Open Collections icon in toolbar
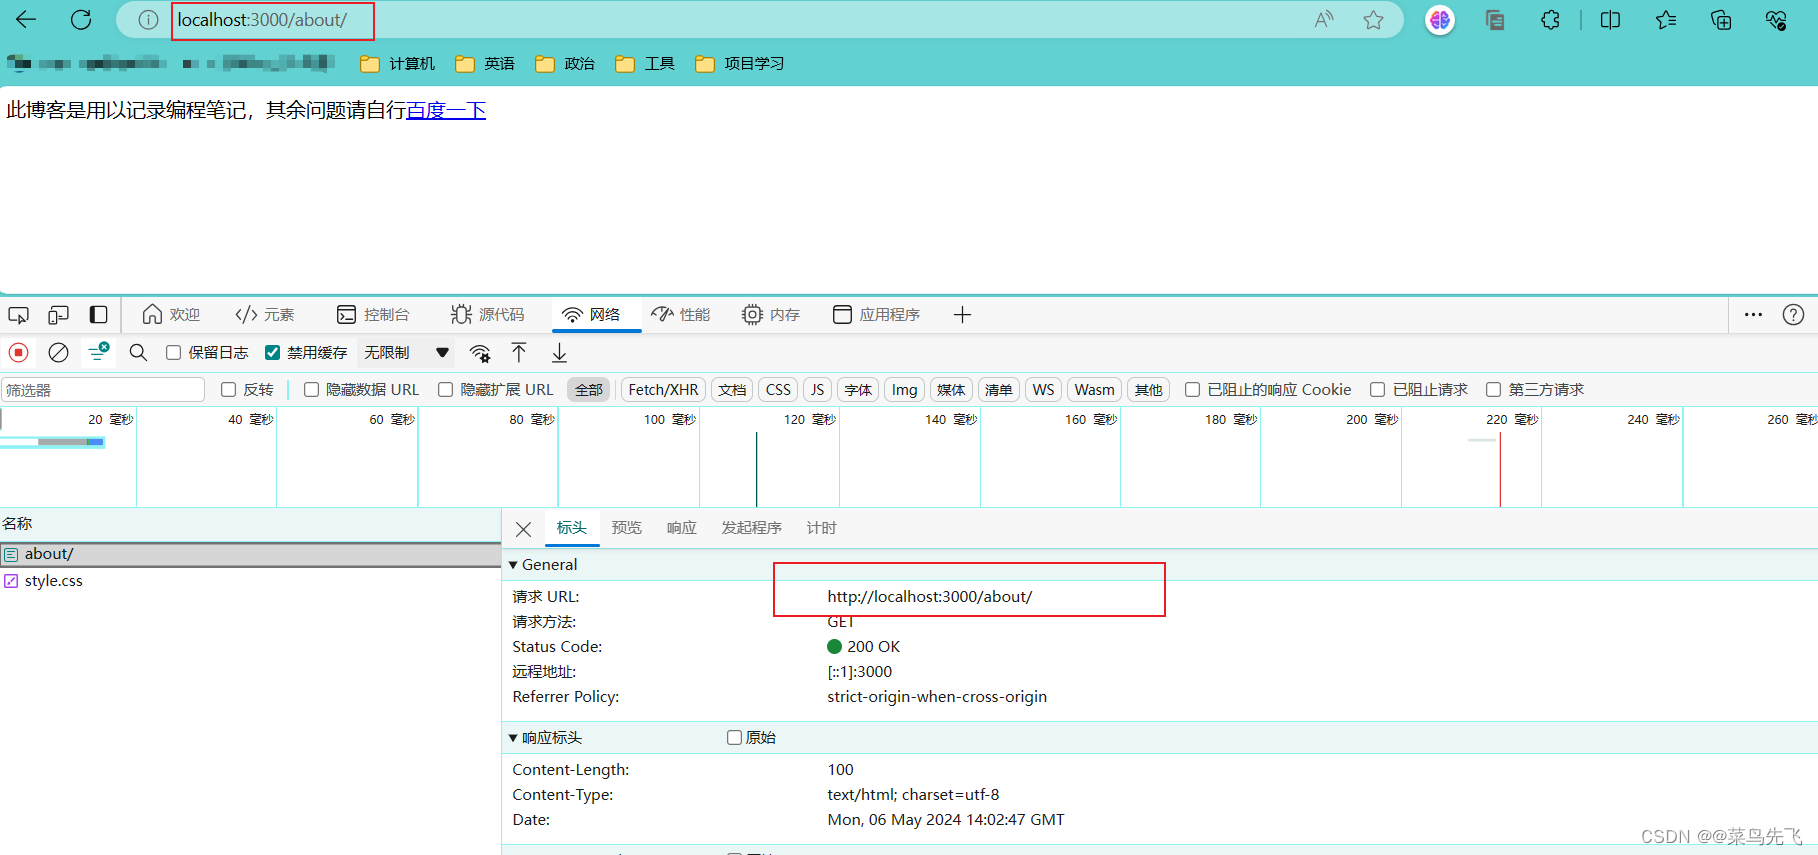 click(x=1721, y=19)
